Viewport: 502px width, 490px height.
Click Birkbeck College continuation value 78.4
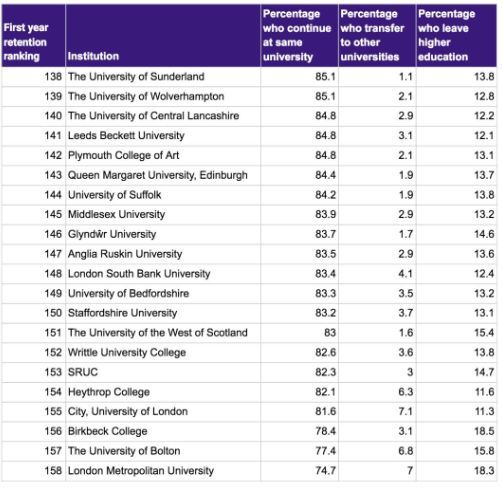[x=299, y=431]
